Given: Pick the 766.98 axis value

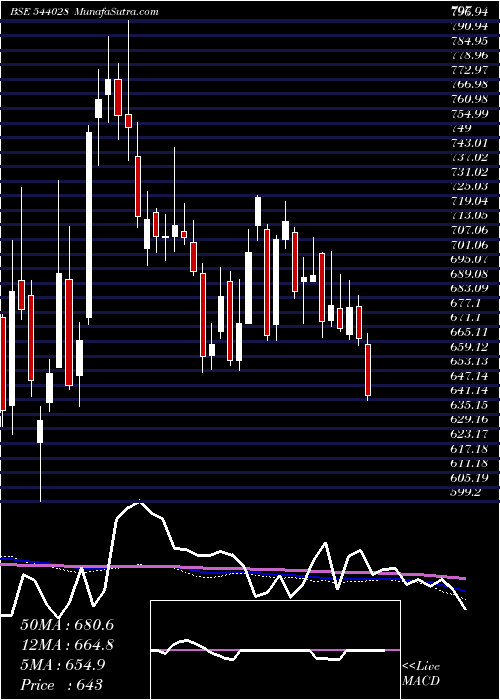Looking at the screenshot, I should 472,85.
